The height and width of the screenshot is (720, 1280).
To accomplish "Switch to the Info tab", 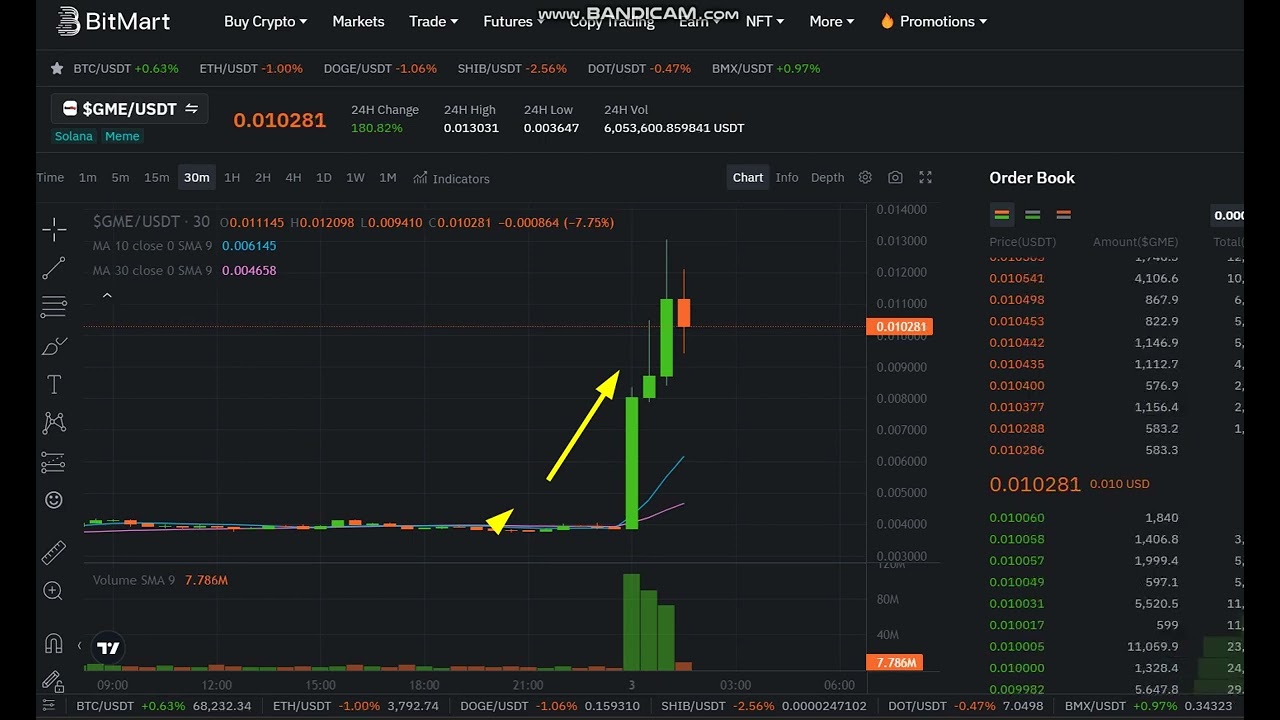I will pos(787,177).
